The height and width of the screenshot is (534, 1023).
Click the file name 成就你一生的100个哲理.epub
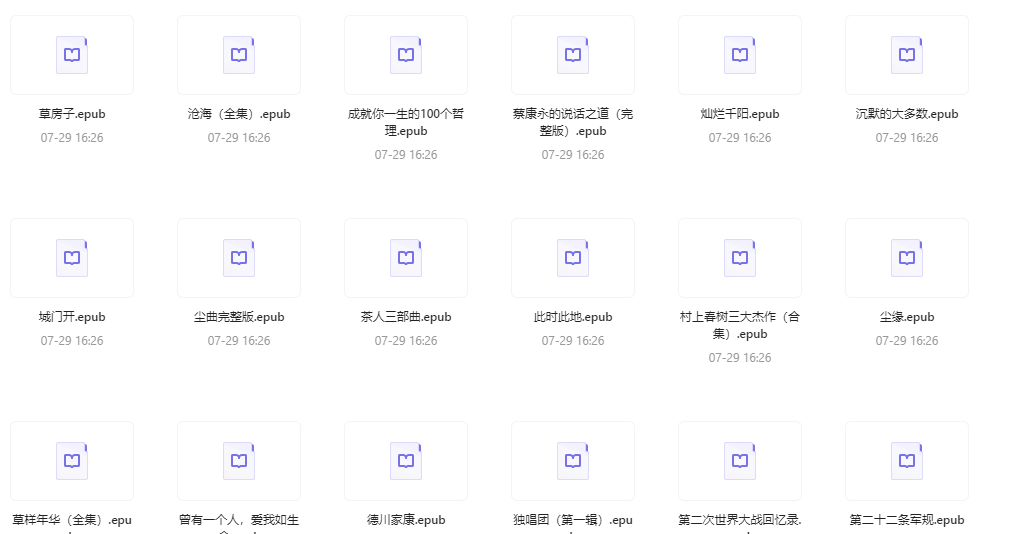(x=406, y=122)
